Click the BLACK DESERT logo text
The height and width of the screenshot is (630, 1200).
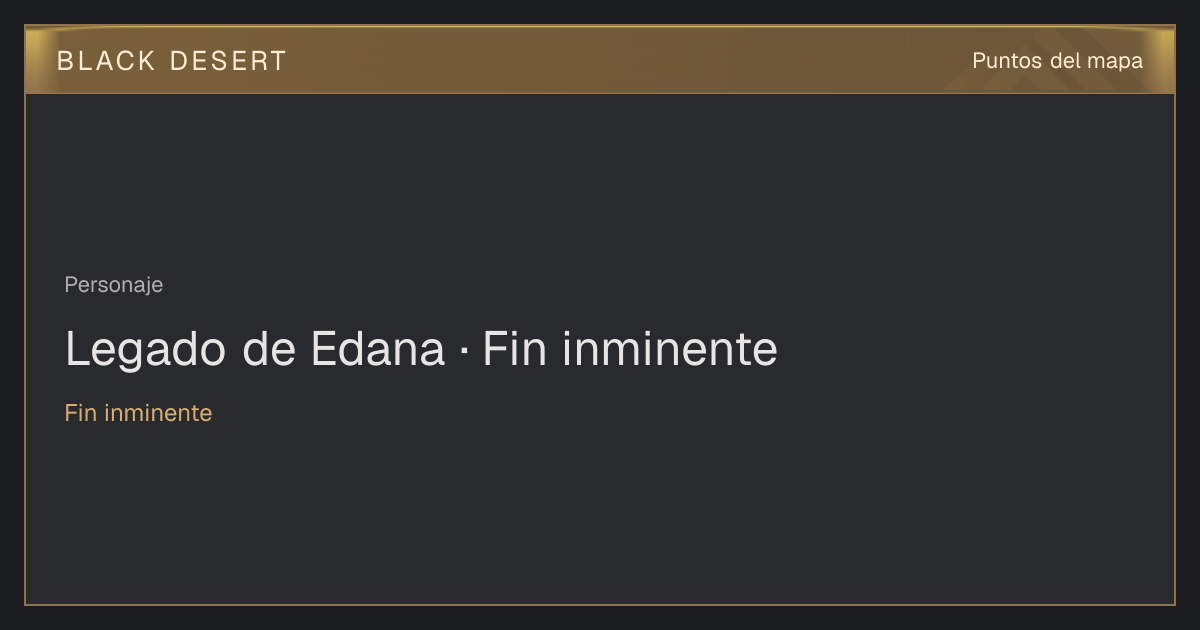pyautogui.click(x=172, y=61)
